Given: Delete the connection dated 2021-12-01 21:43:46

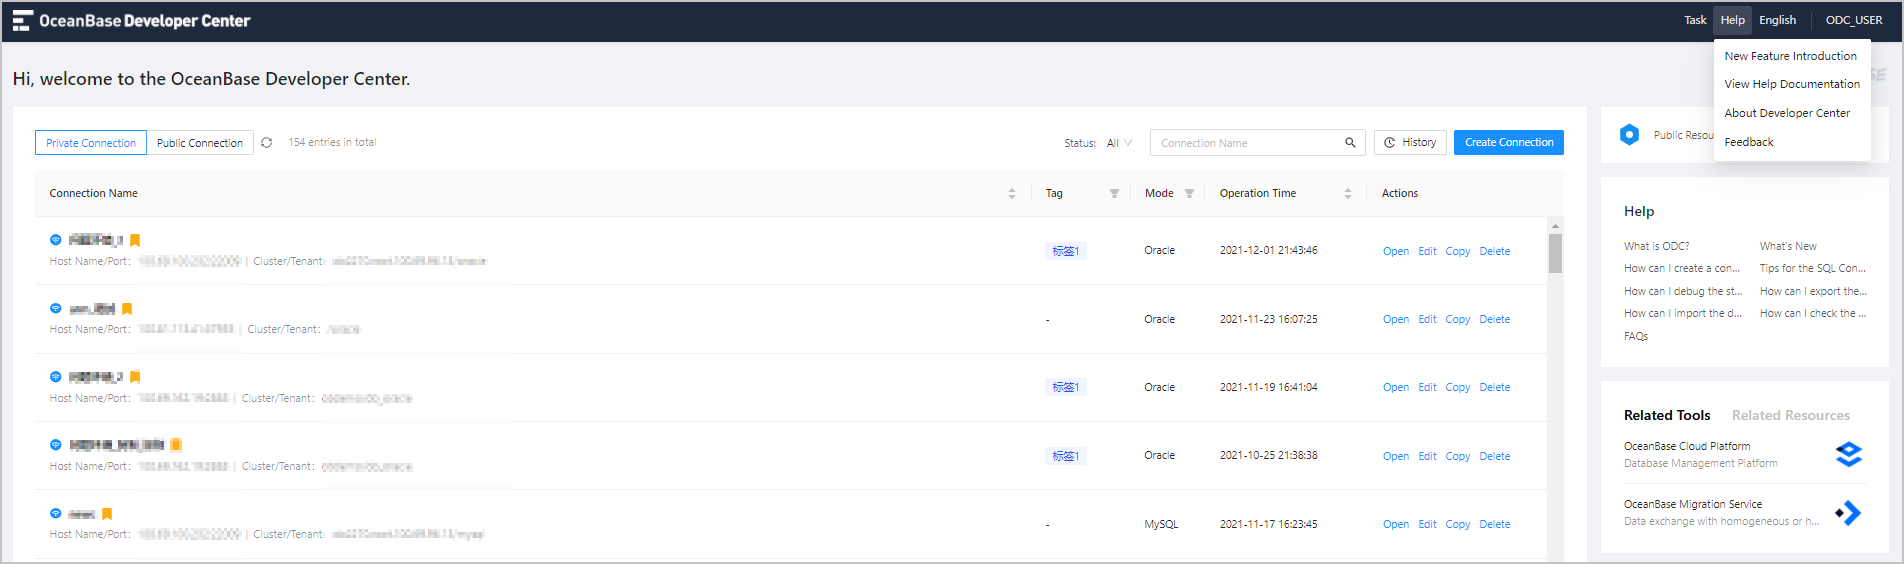Looking at the screenshot, I should click(1495, 251).
